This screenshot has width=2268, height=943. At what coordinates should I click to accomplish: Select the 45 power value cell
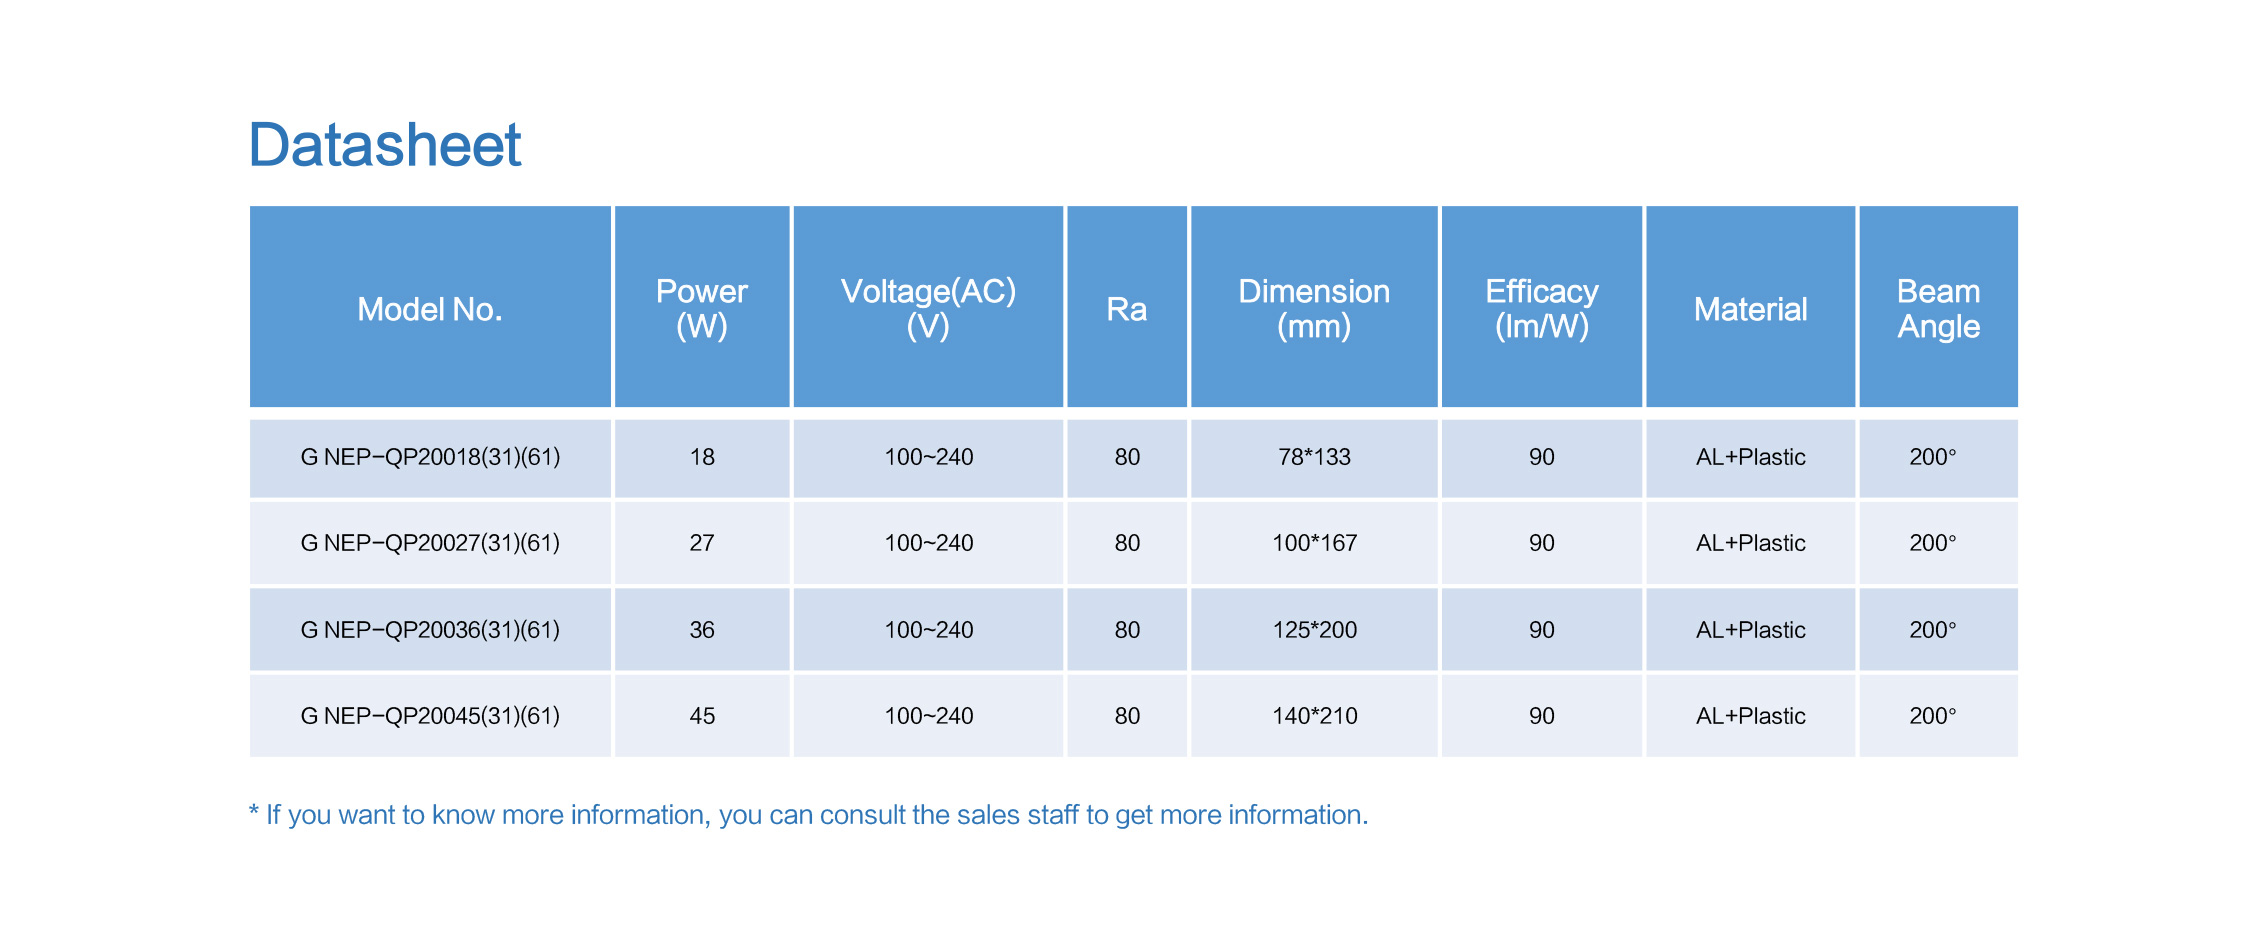click(x=702, y=716)
